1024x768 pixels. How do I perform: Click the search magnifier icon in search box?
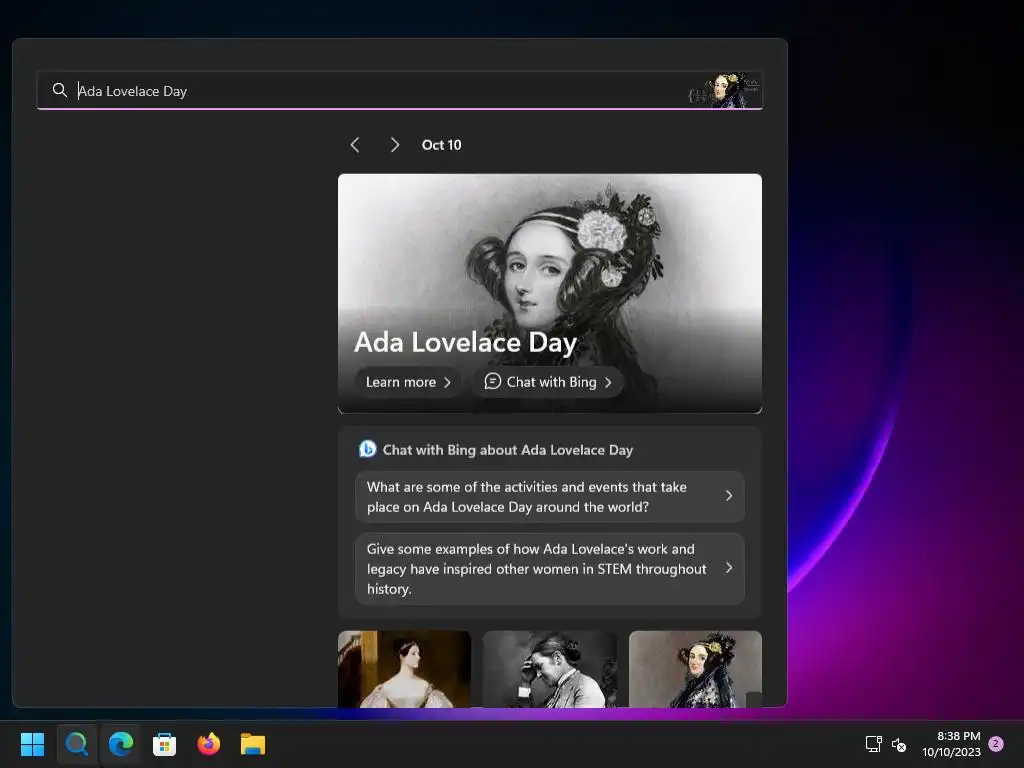point(59,90)
